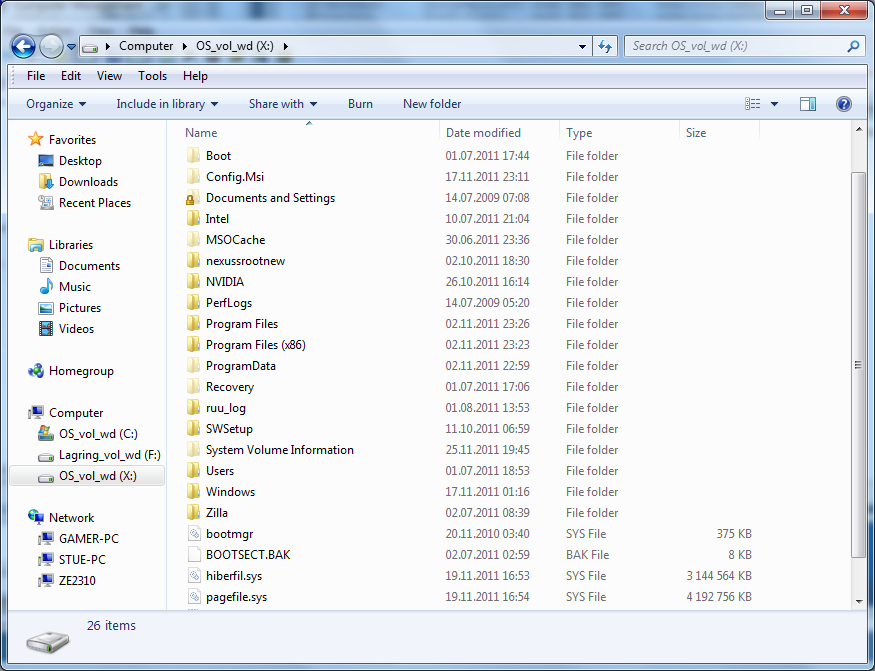Click the vertical scrollbar thumb
The width and height of the screenshot is (875, 671).
(859, 365)
